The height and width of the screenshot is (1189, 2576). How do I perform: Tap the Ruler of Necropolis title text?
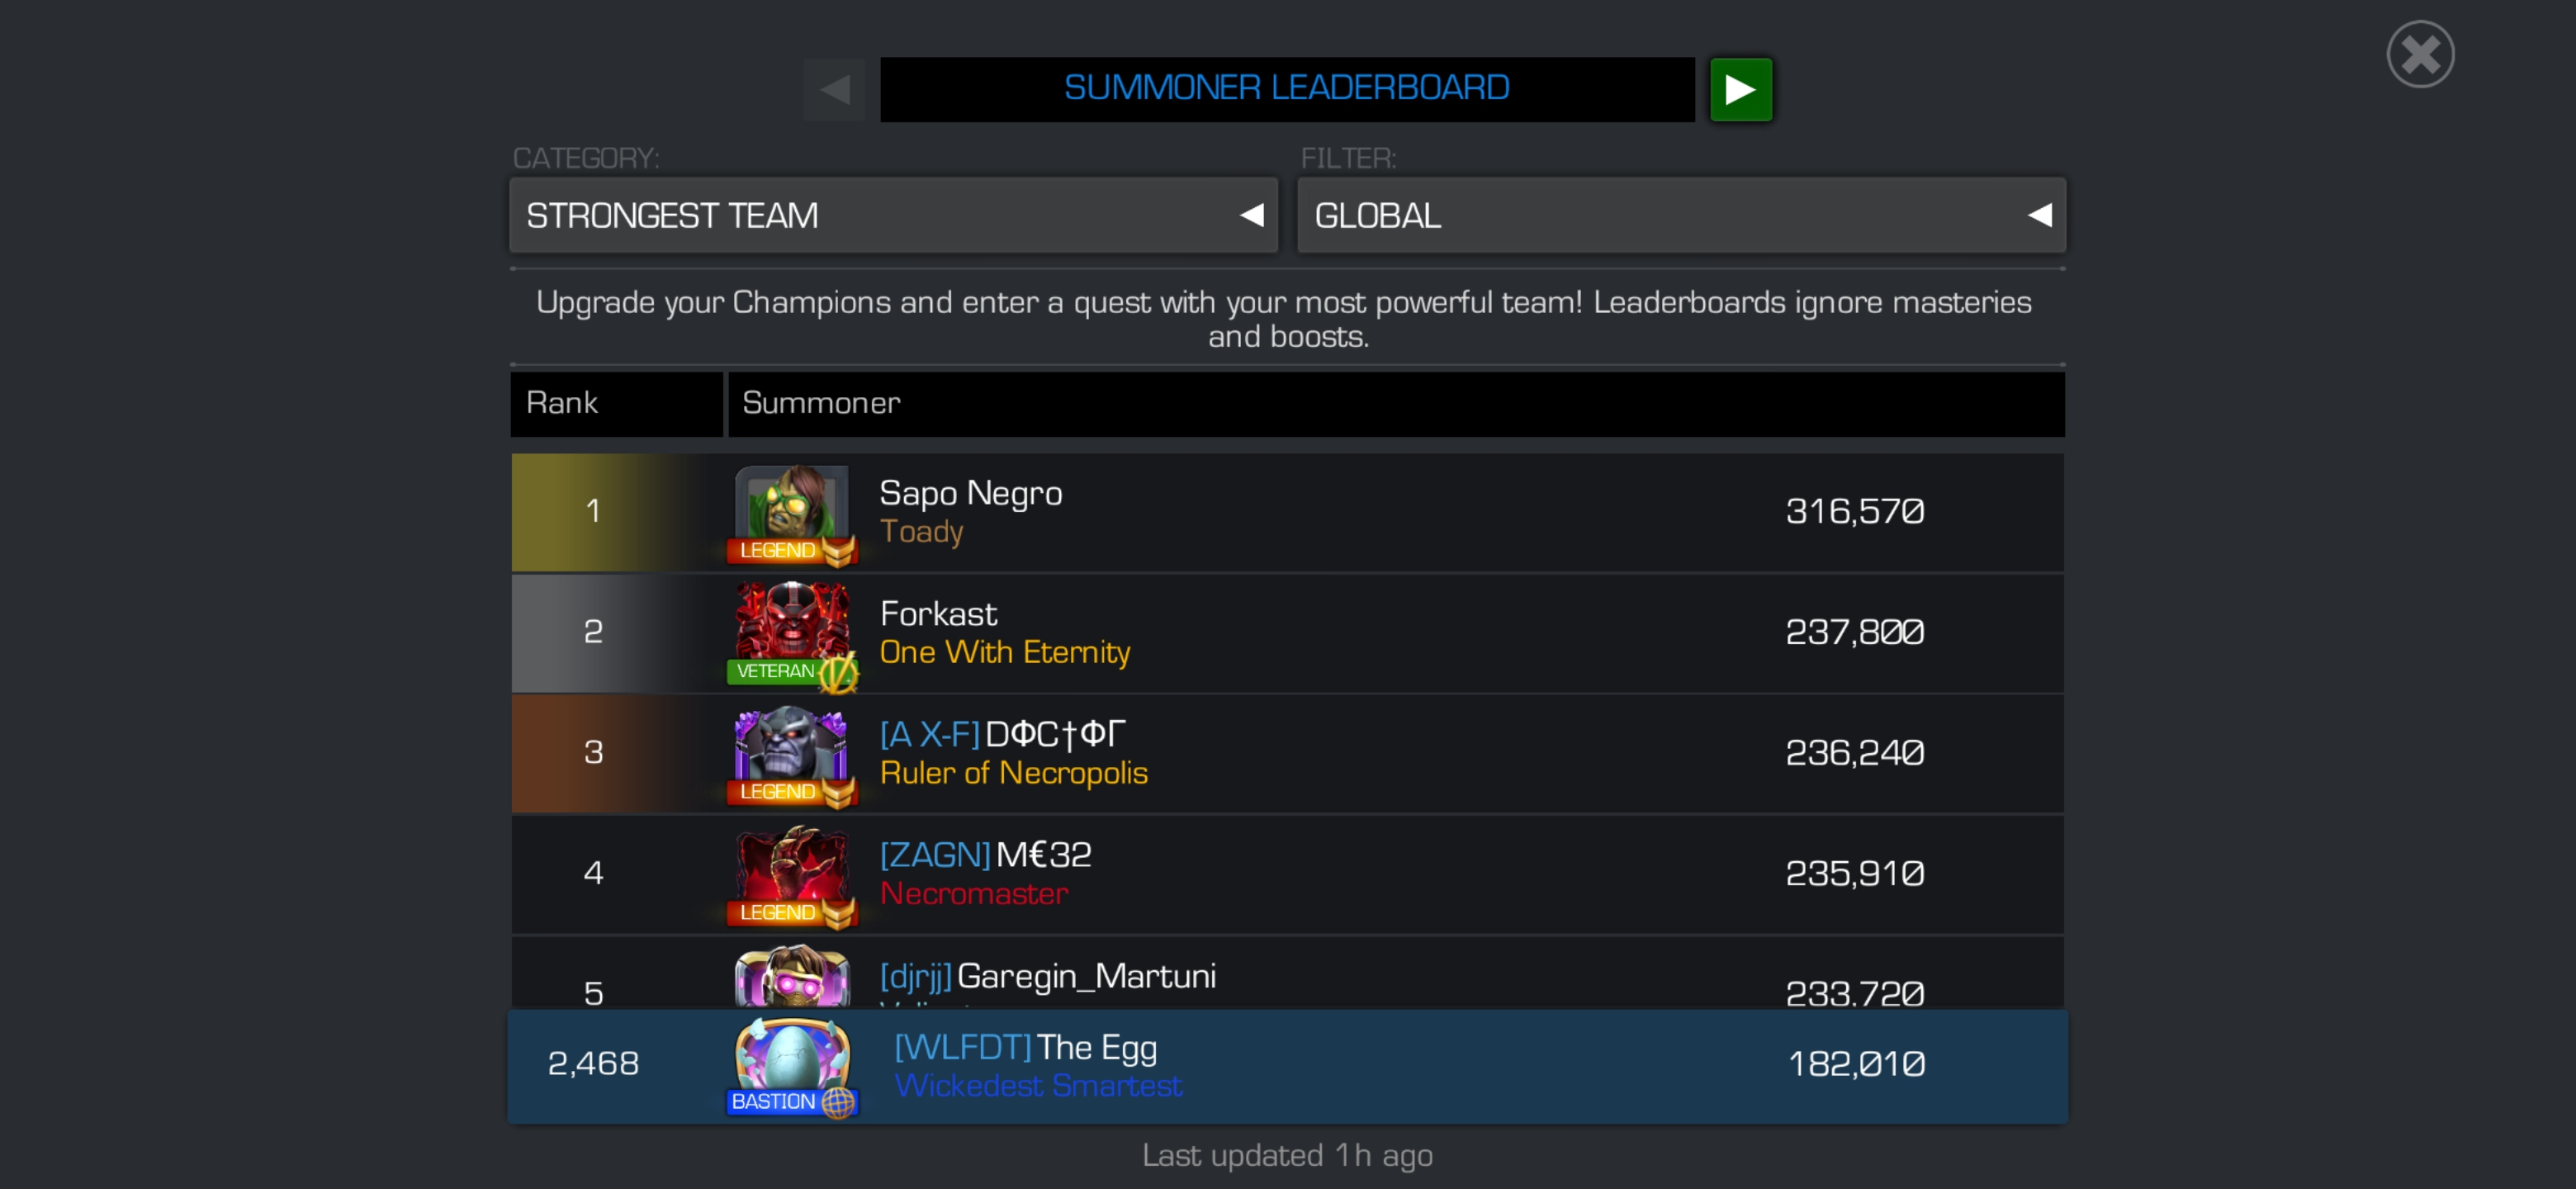tap(1013, 773)
